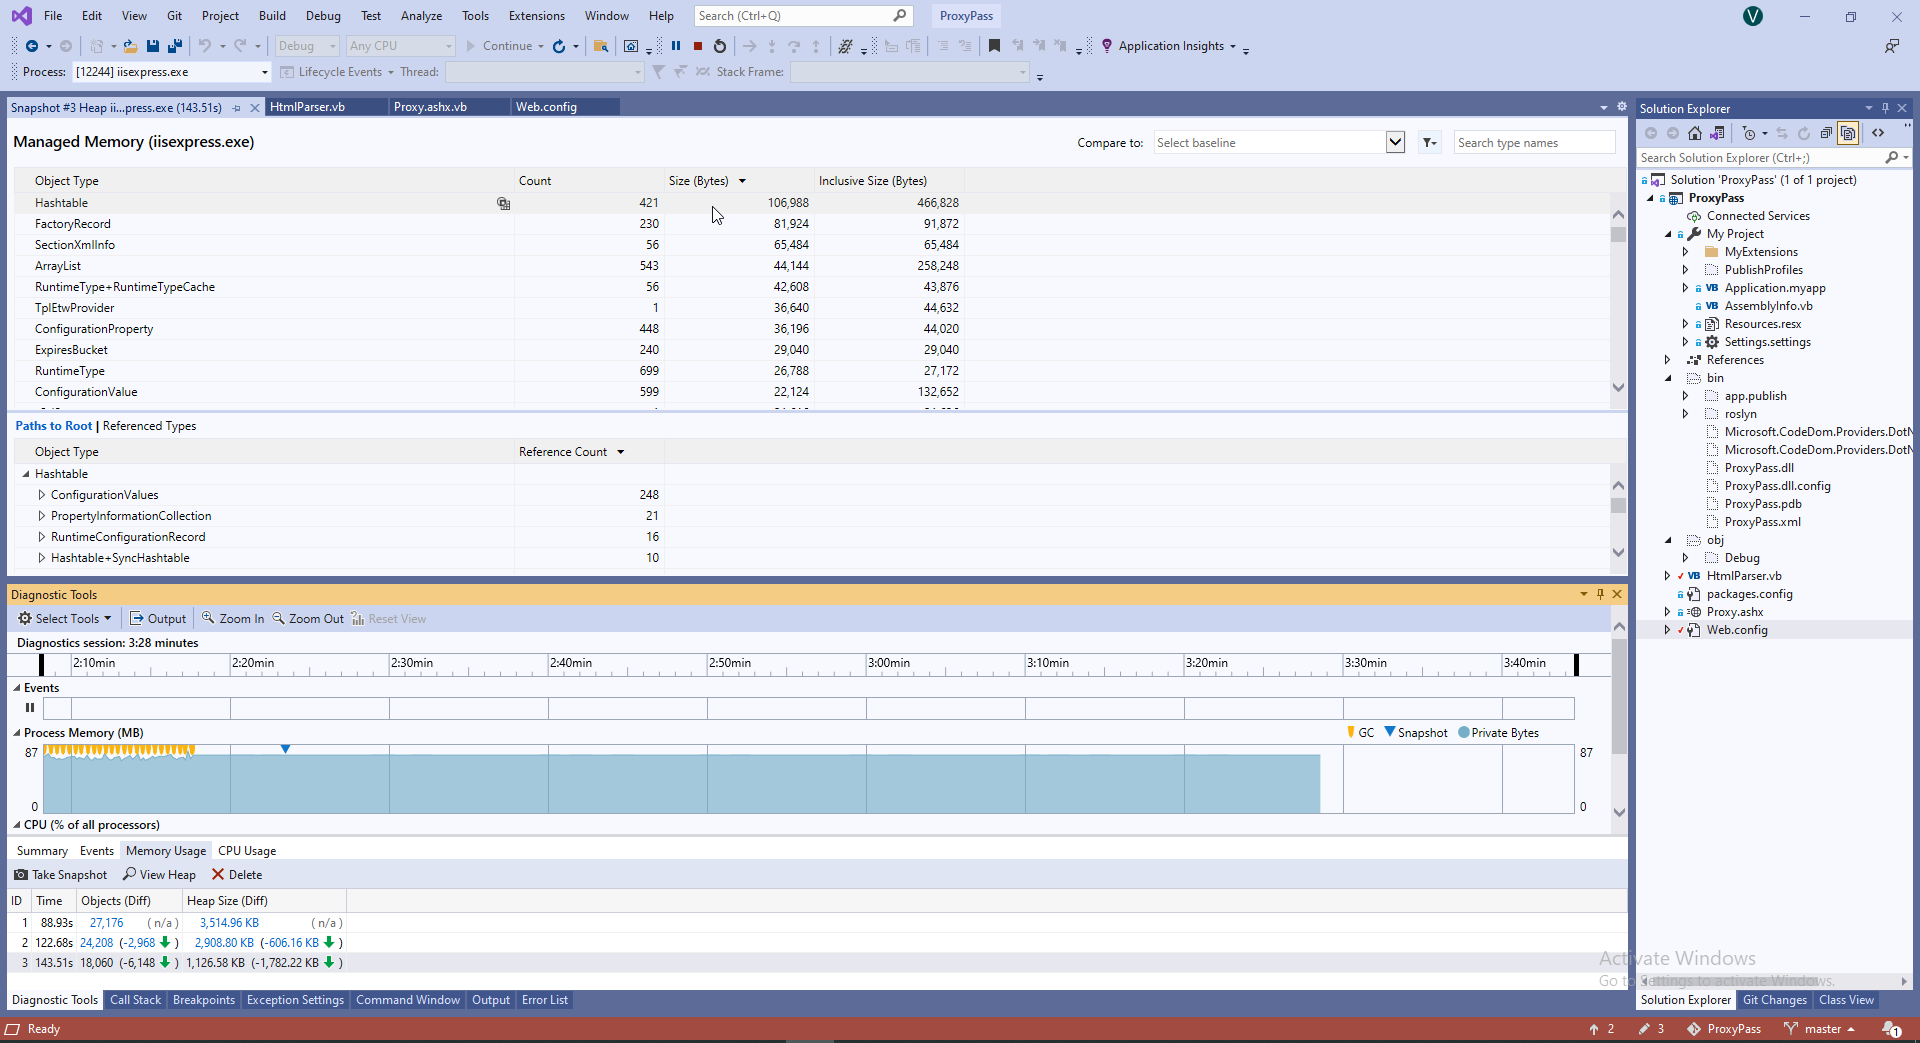Click the Search type names input field
Image resolution: width=1920 pixels, height=1043 pixels.
(1534, 143)
